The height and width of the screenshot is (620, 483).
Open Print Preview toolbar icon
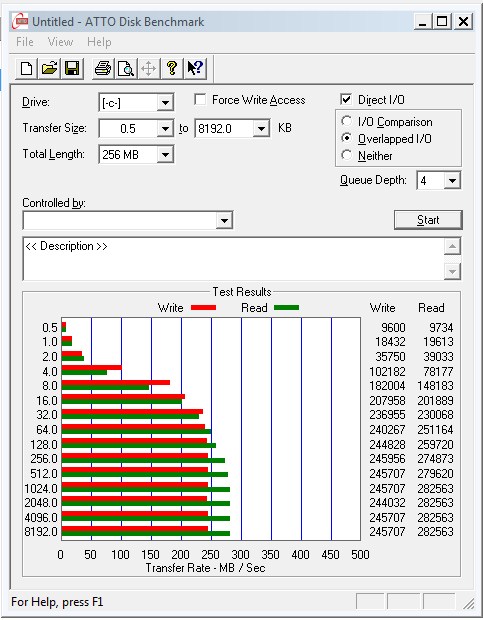[x=126, y=68]
